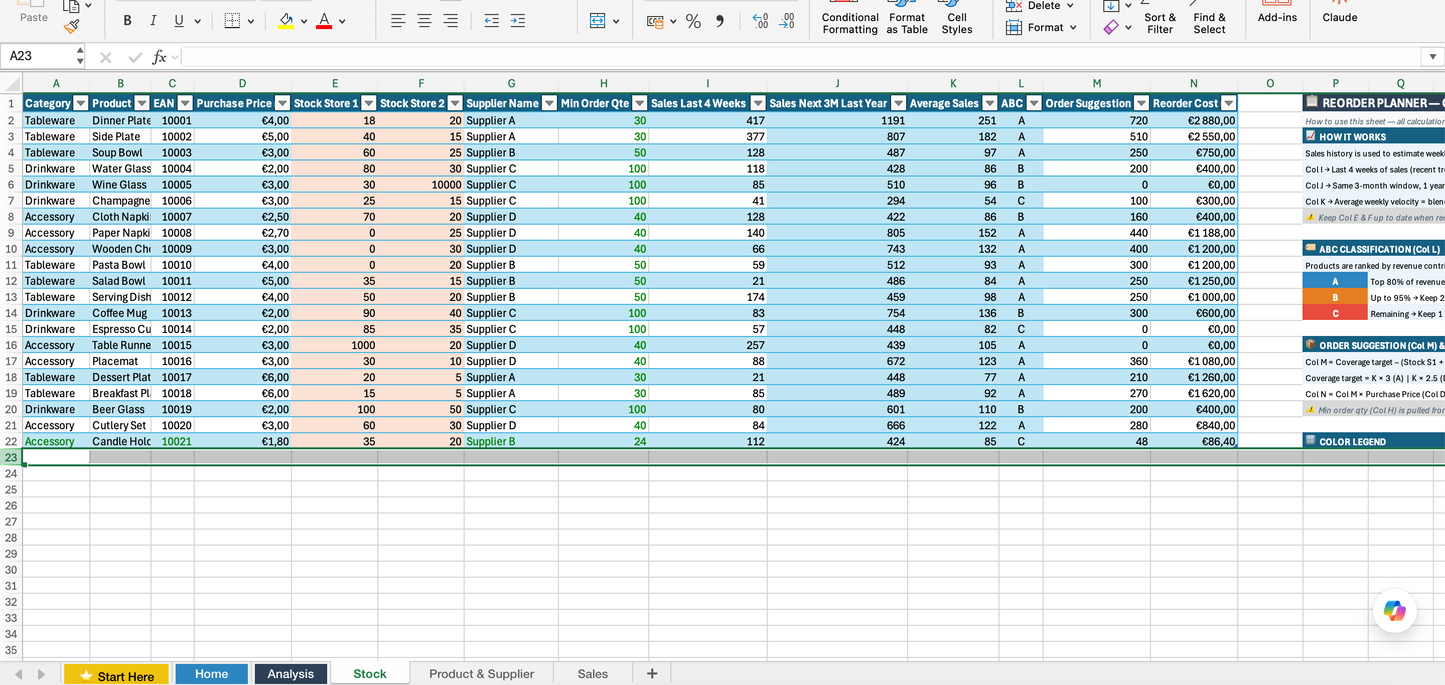Apply comma style
The width and height of the screenshot is (1445, 685).
pyautogui.click(x=719, y=21)
